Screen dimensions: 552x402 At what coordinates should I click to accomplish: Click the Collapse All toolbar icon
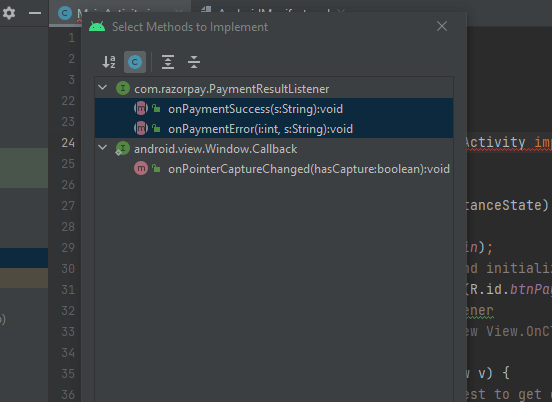pos(194,62)
